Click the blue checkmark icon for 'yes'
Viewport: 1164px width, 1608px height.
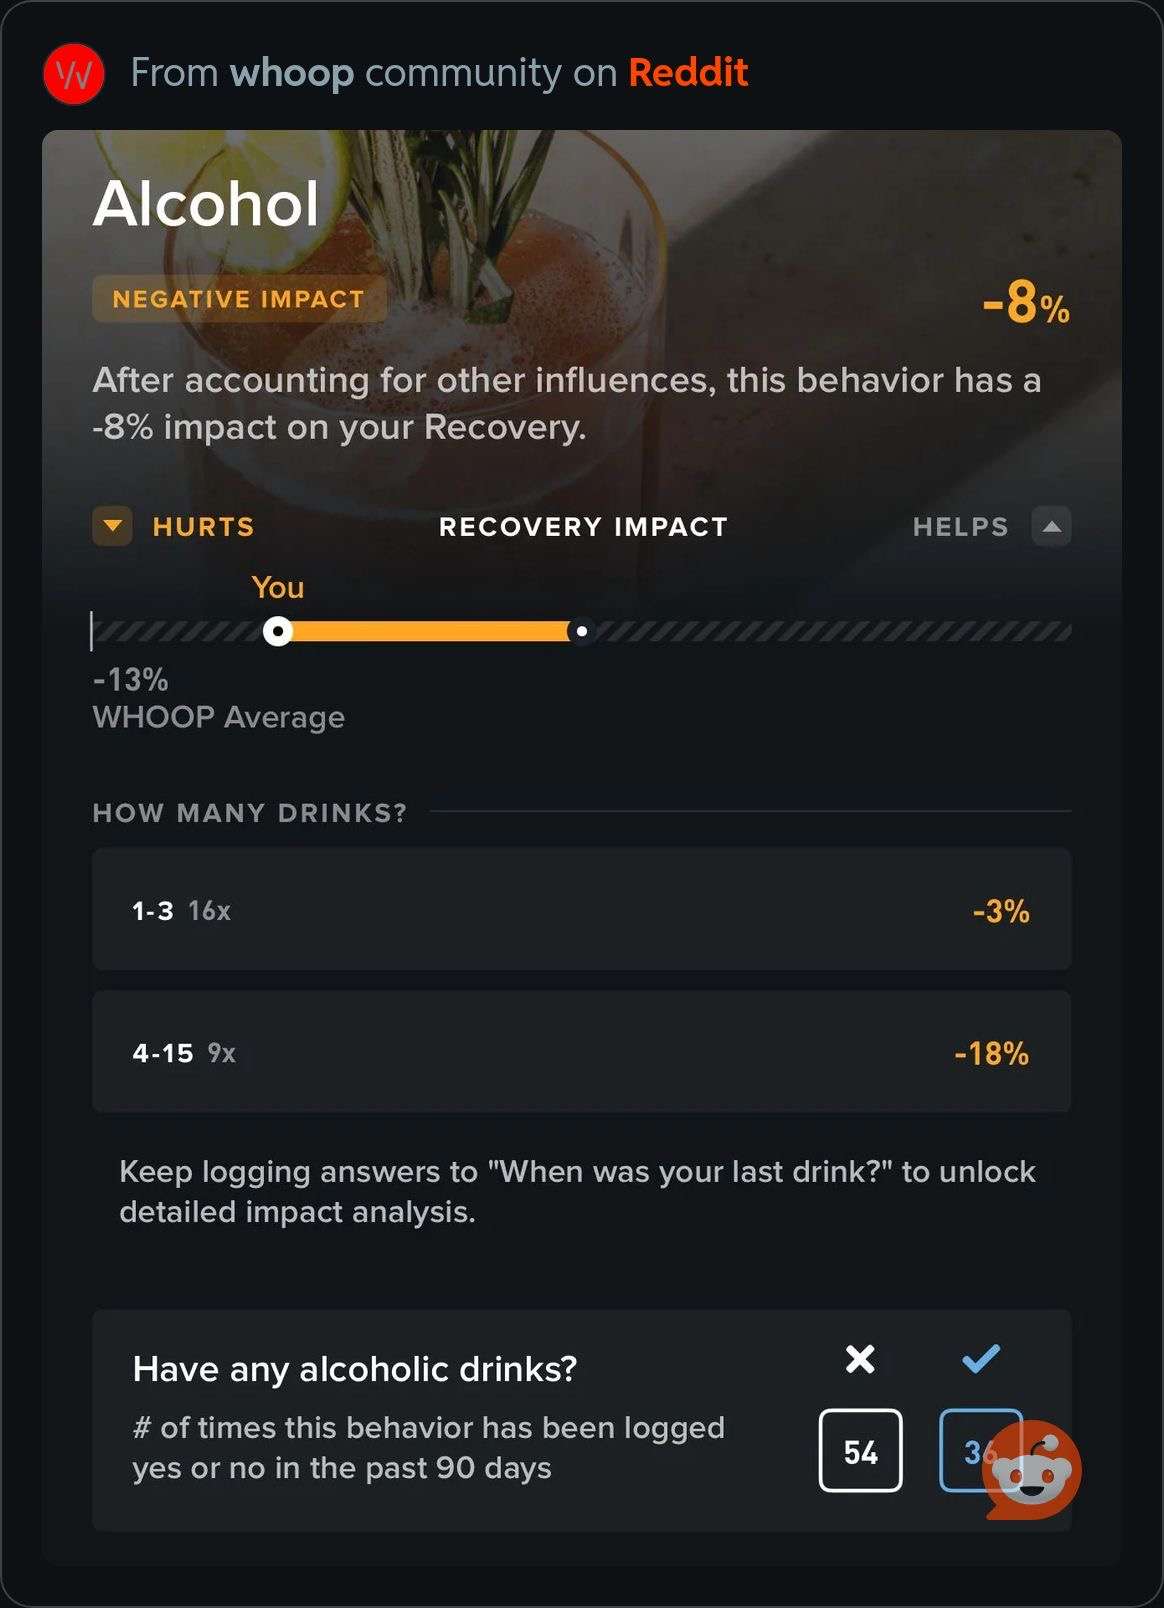pyautogui.click(x=981, y=1358)
